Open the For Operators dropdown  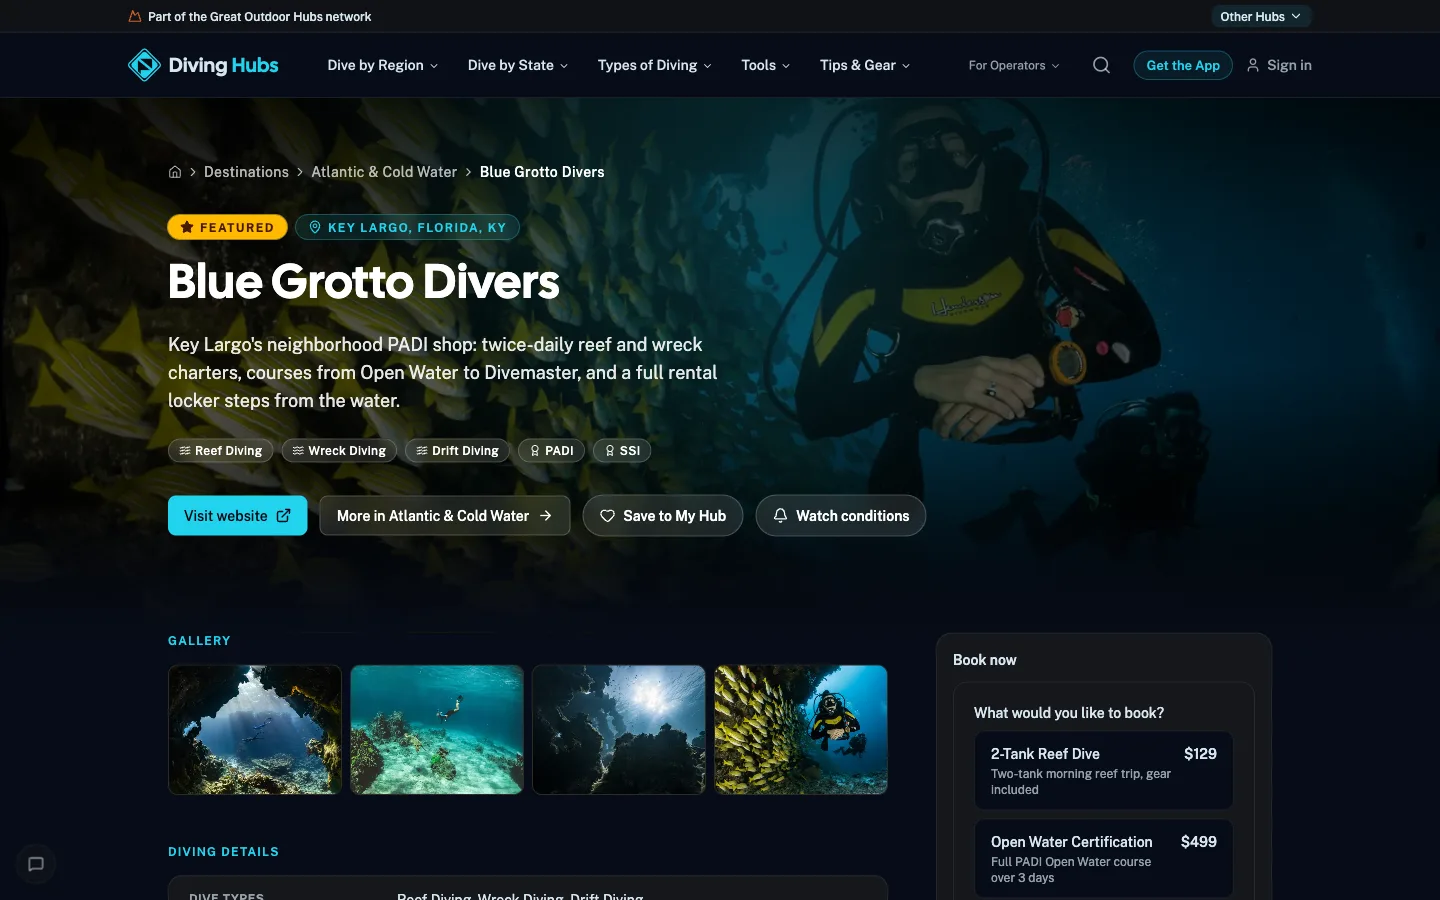(1014, 65)
